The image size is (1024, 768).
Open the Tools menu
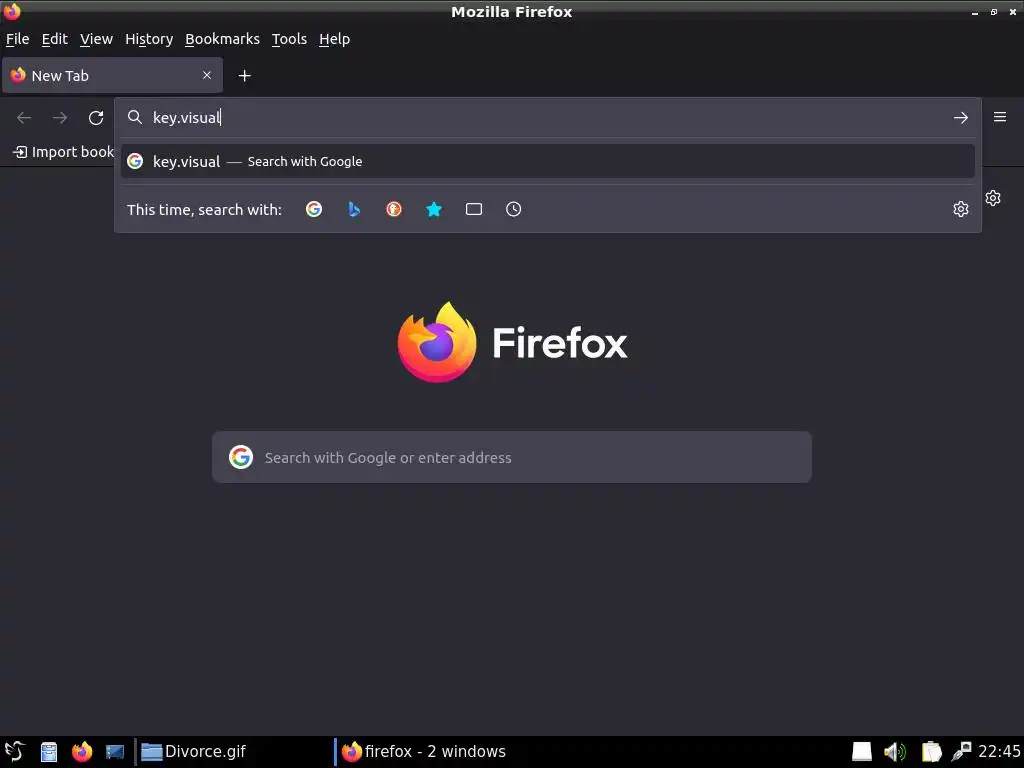[x=289, y=39]
